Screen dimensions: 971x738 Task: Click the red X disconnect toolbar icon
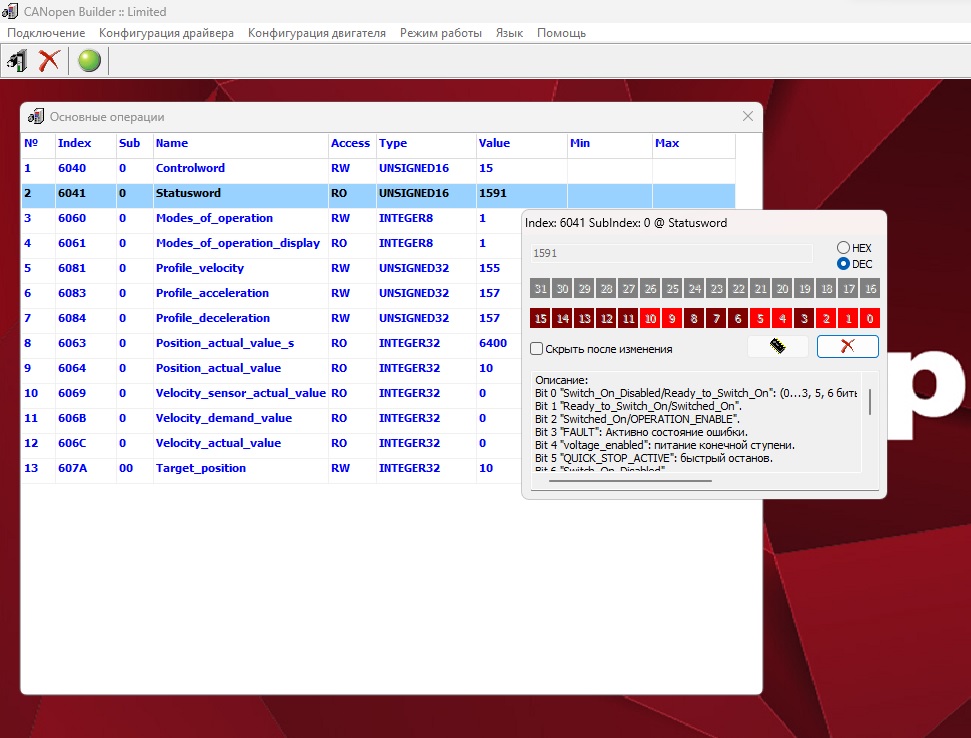[x=48, y=61]
